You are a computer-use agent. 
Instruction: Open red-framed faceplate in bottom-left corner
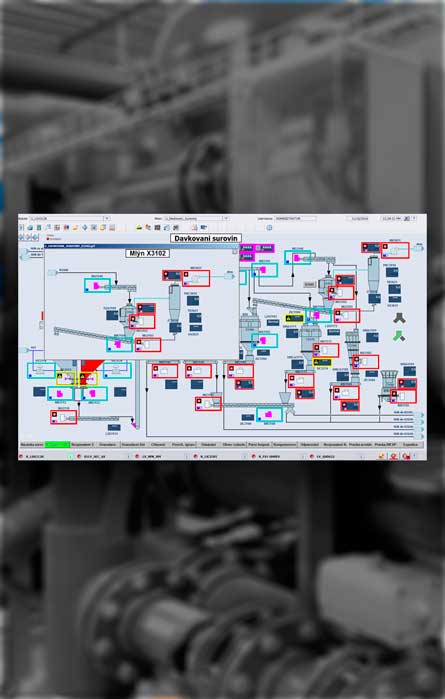click(x=63, y=417)
